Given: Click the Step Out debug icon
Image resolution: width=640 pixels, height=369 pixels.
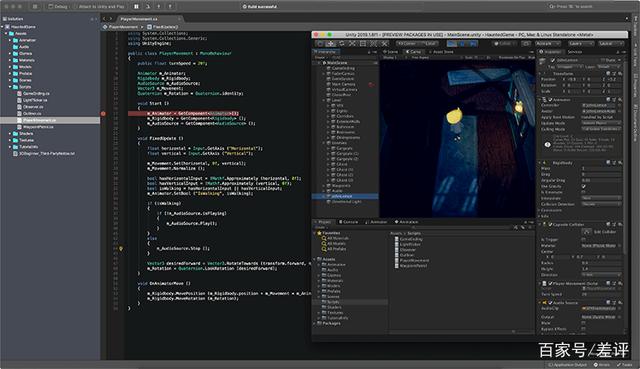Looking at the screenshot, I should [x=170, y=7].
